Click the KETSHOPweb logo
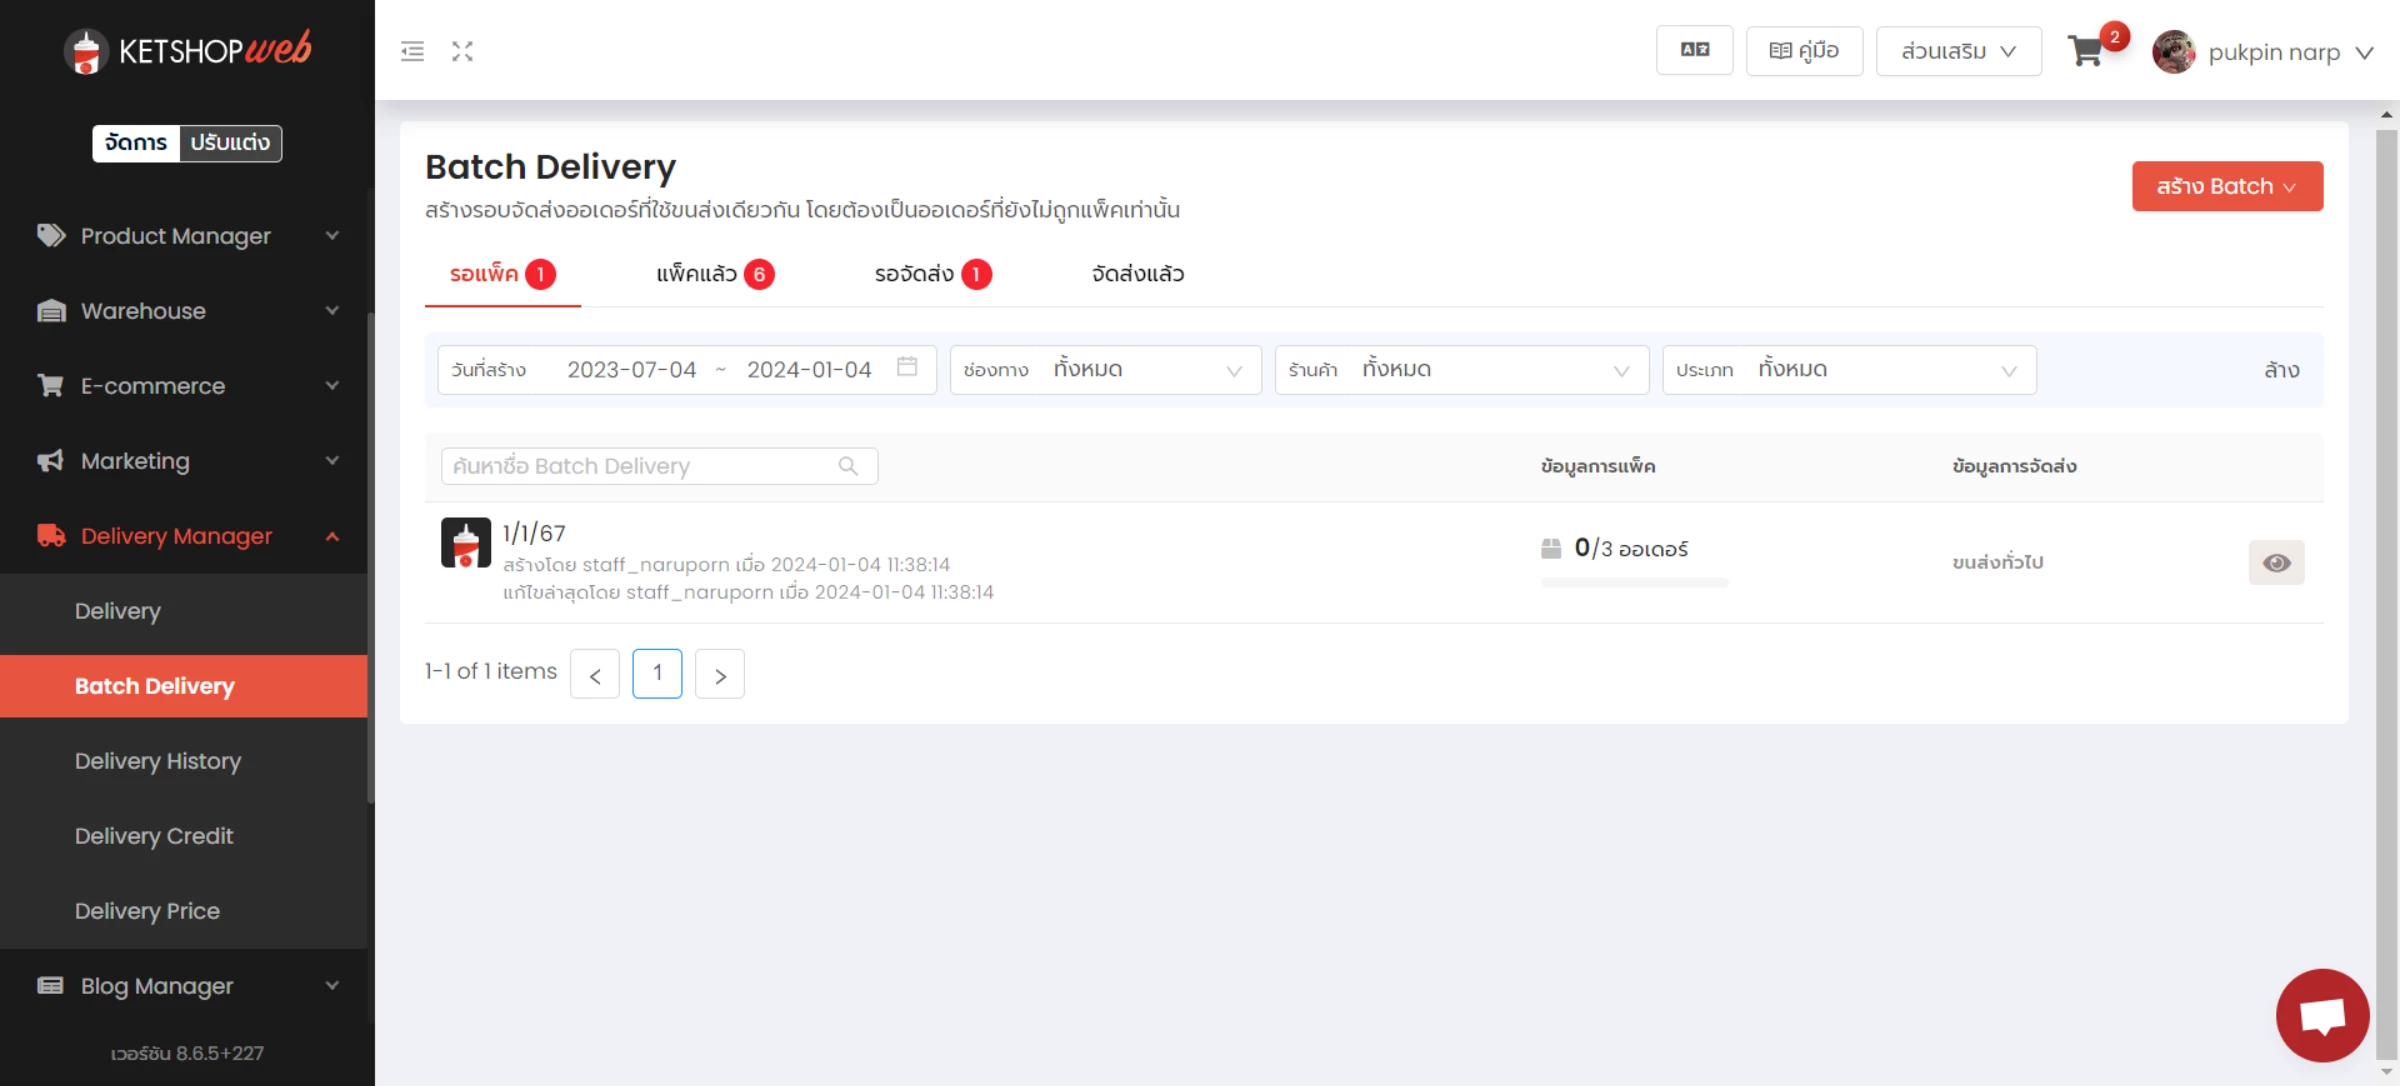 pyautogui.click(x=187, y=50)
